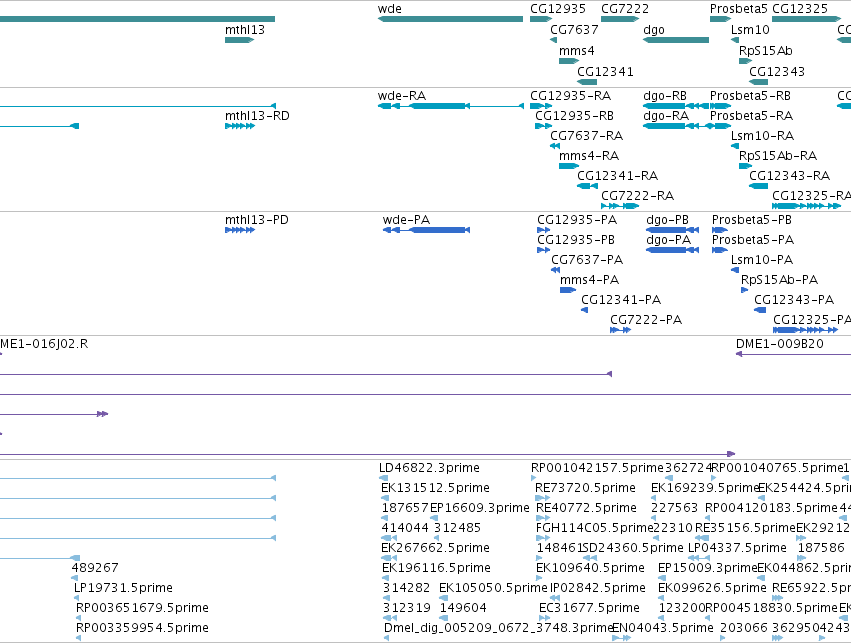Click the 'EP16609.3prime' EST label
Screen dimensions: 851x643
tap(480, 508)
